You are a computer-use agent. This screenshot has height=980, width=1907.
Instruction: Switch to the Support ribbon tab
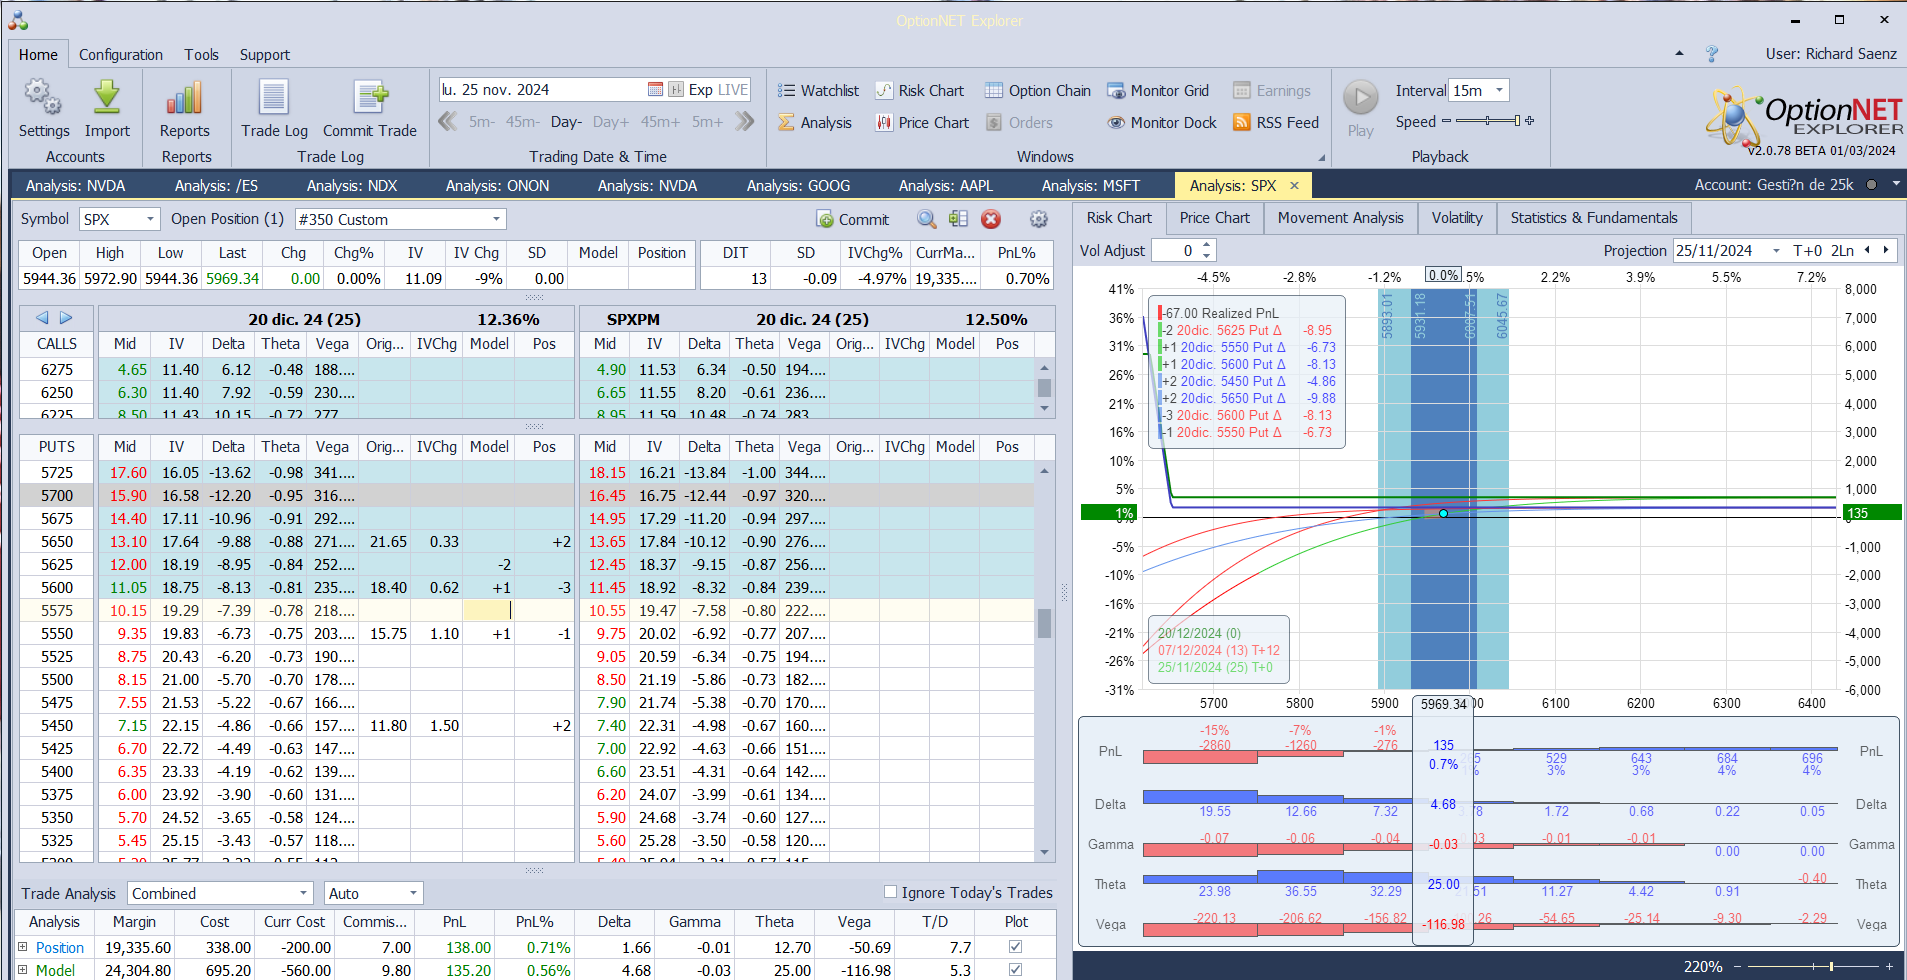(265, 55)
